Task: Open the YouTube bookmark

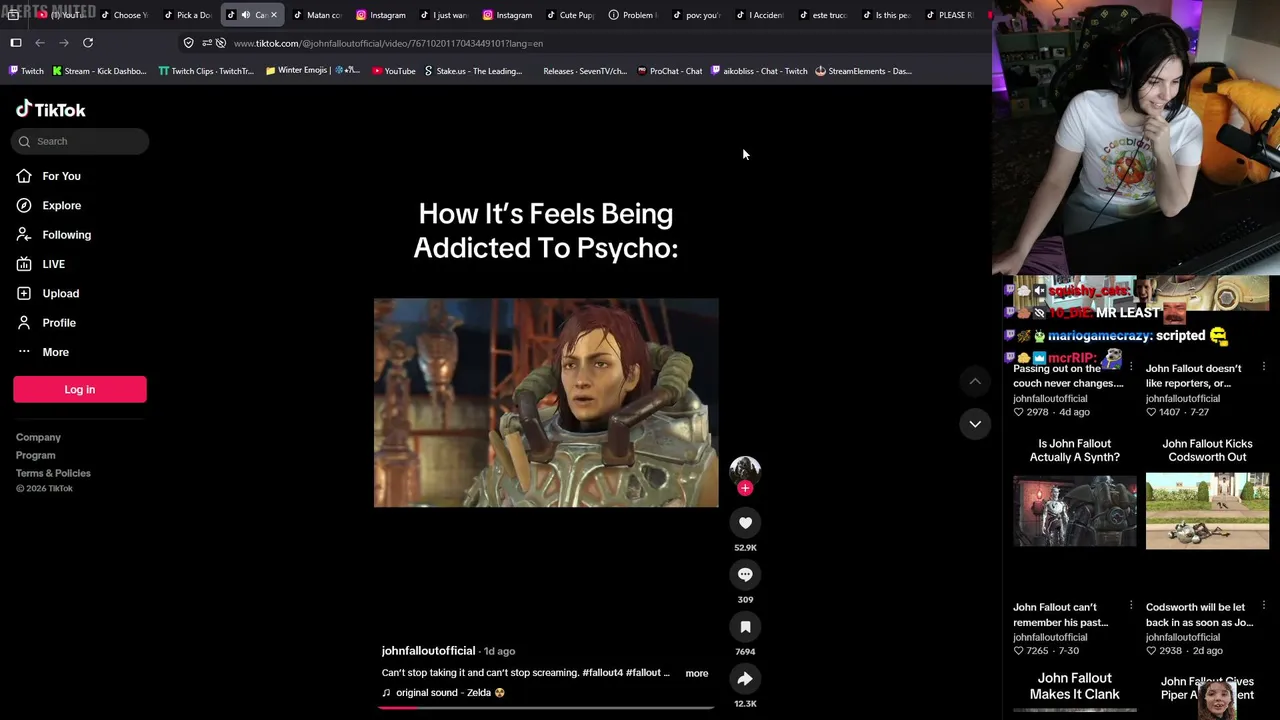Action: (393, 71)
